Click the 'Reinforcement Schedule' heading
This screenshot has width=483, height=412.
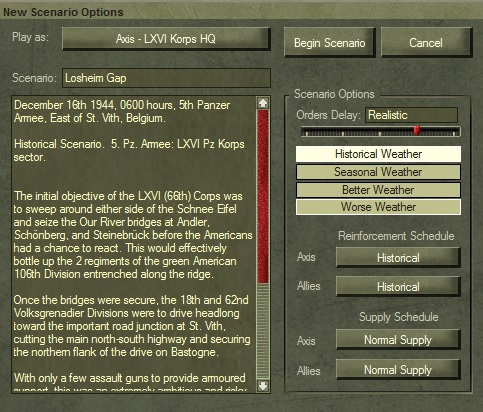[x=396, y=236]
